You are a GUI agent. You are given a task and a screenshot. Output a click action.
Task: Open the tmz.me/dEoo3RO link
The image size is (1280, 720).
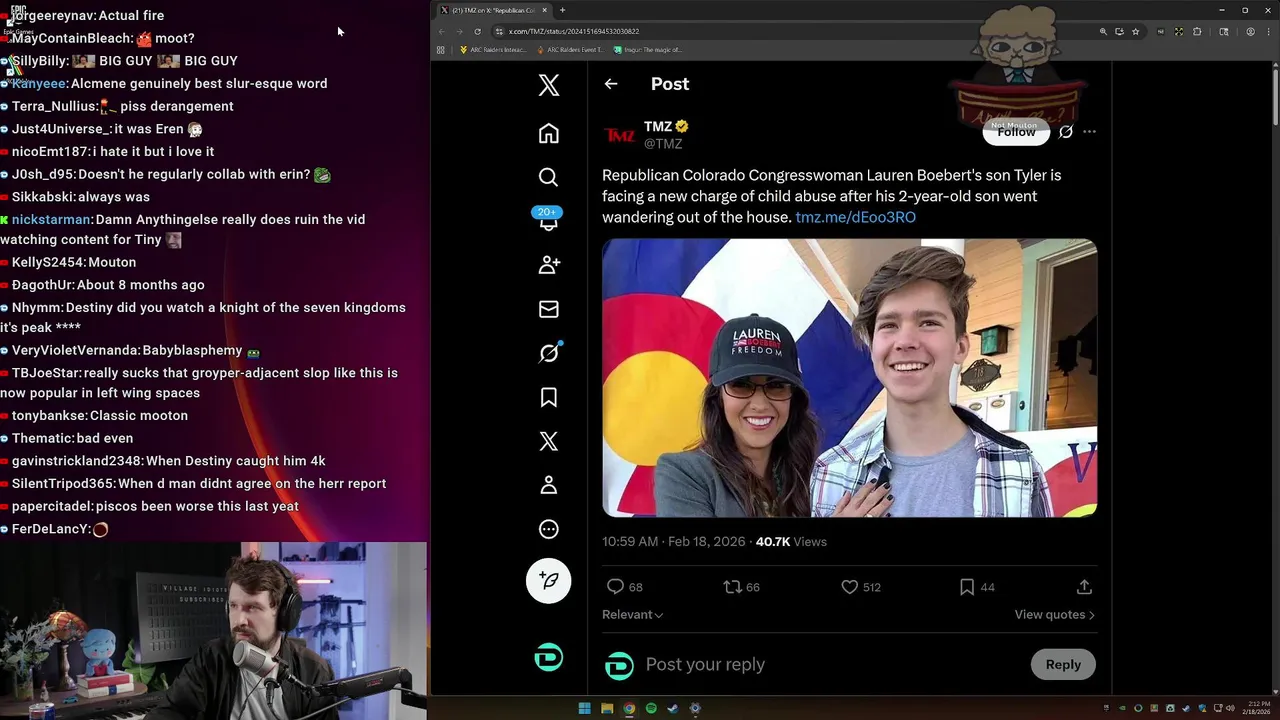click(855, 217)
